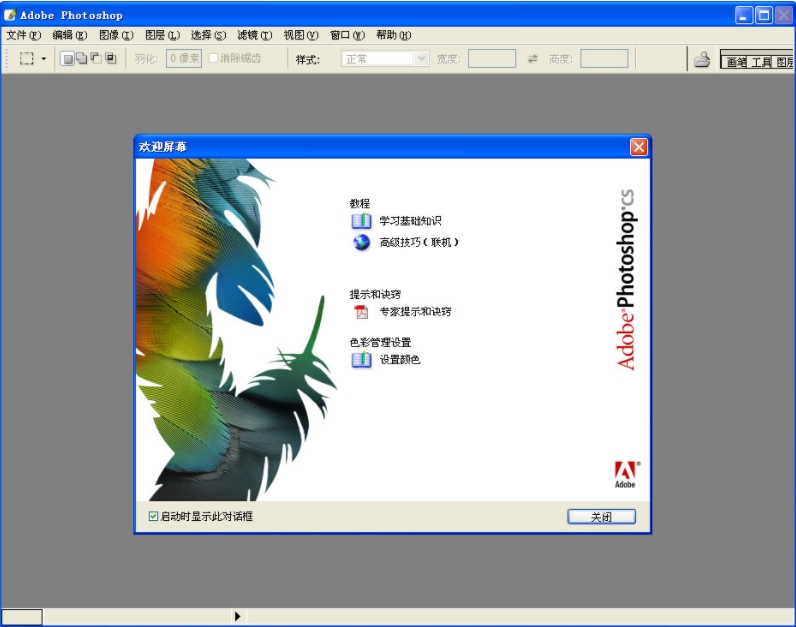Click the globe icon beside 高级技巧(联机)
796x627 pixels.
[x=361, y=242]
